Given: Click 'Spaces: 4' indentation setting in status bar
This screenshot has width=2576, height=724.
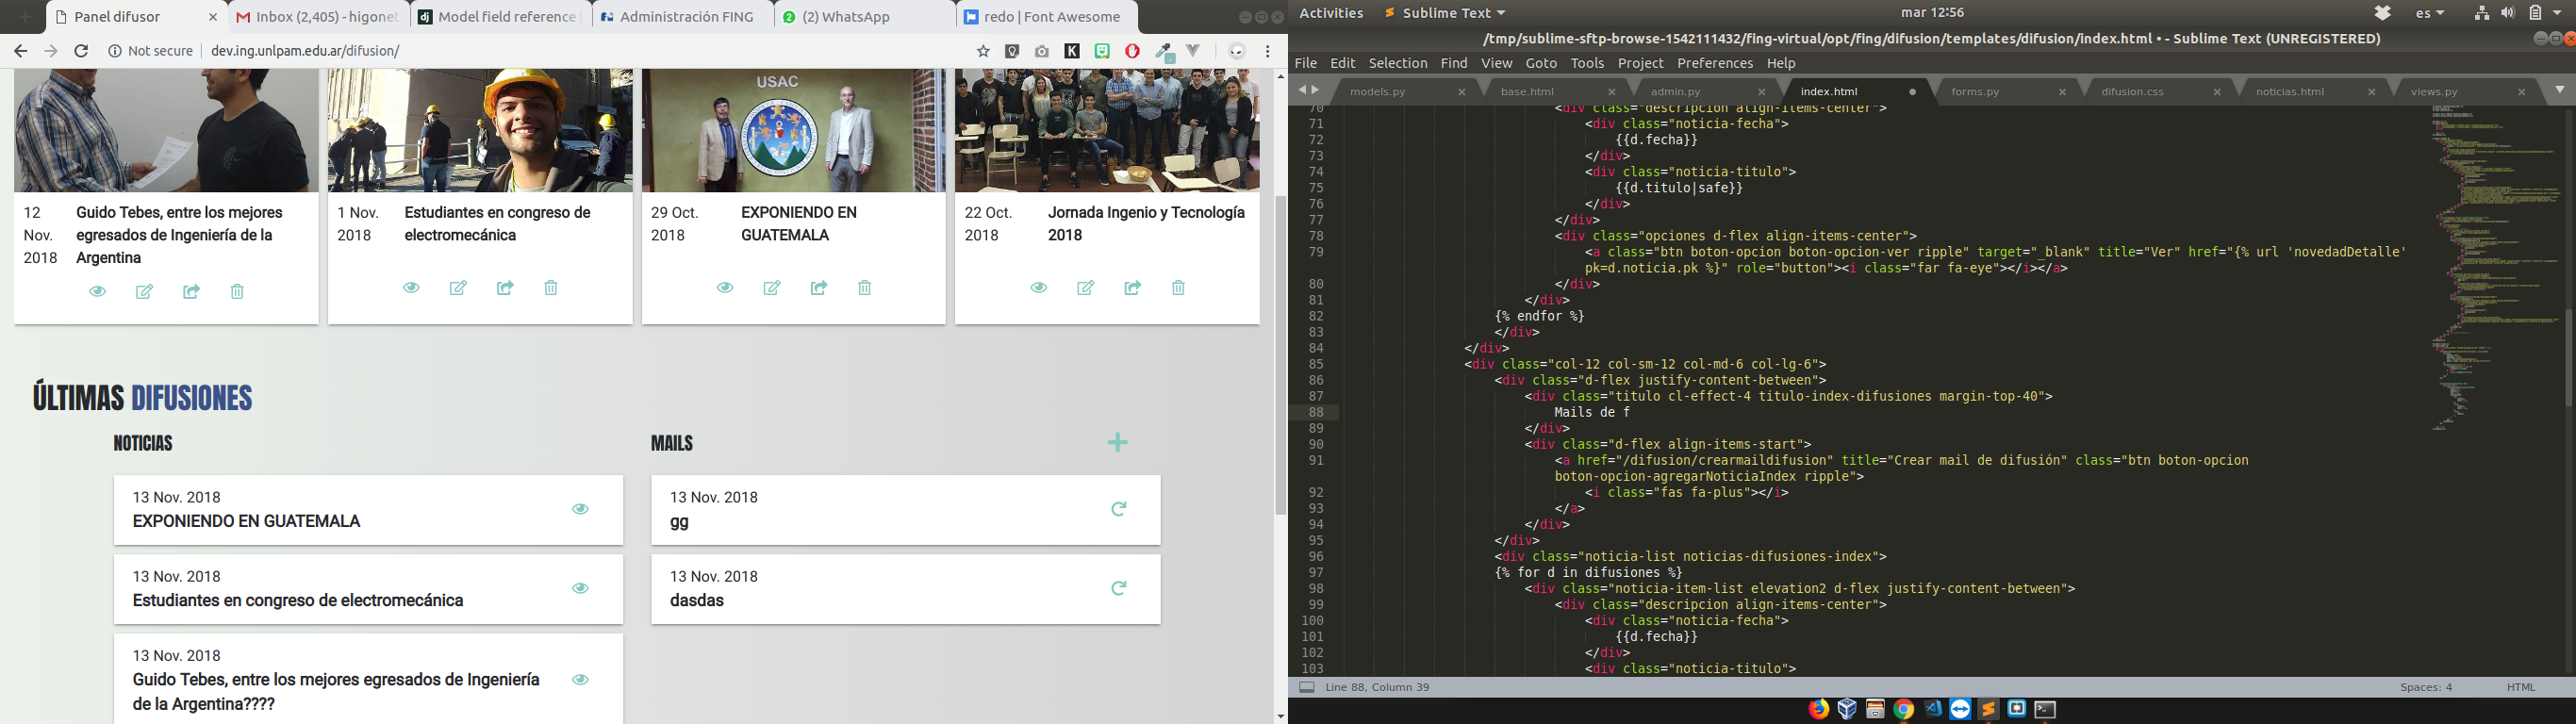Looking at the screenshot, I should click(2426, 687).
